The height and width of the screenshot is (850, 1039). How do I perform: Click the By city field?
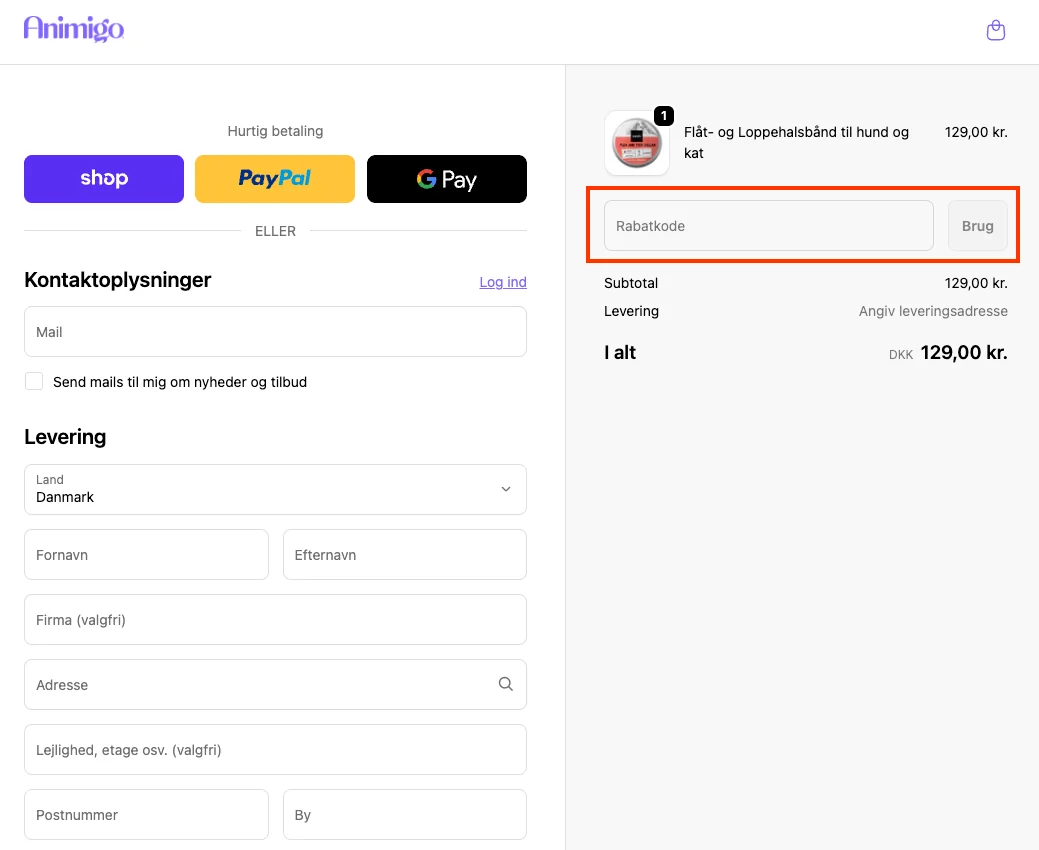pyautogui.click(x=404, y=815)
